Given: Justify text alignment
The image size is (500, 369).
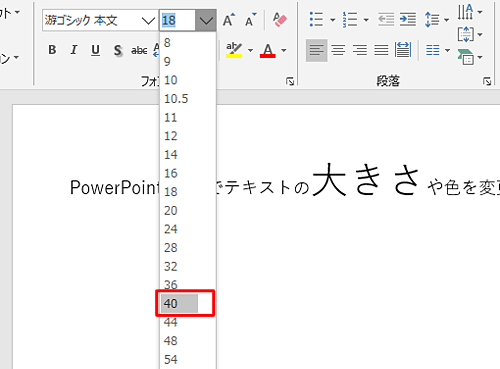Looking at the screenshot, I should click(381, 50).
